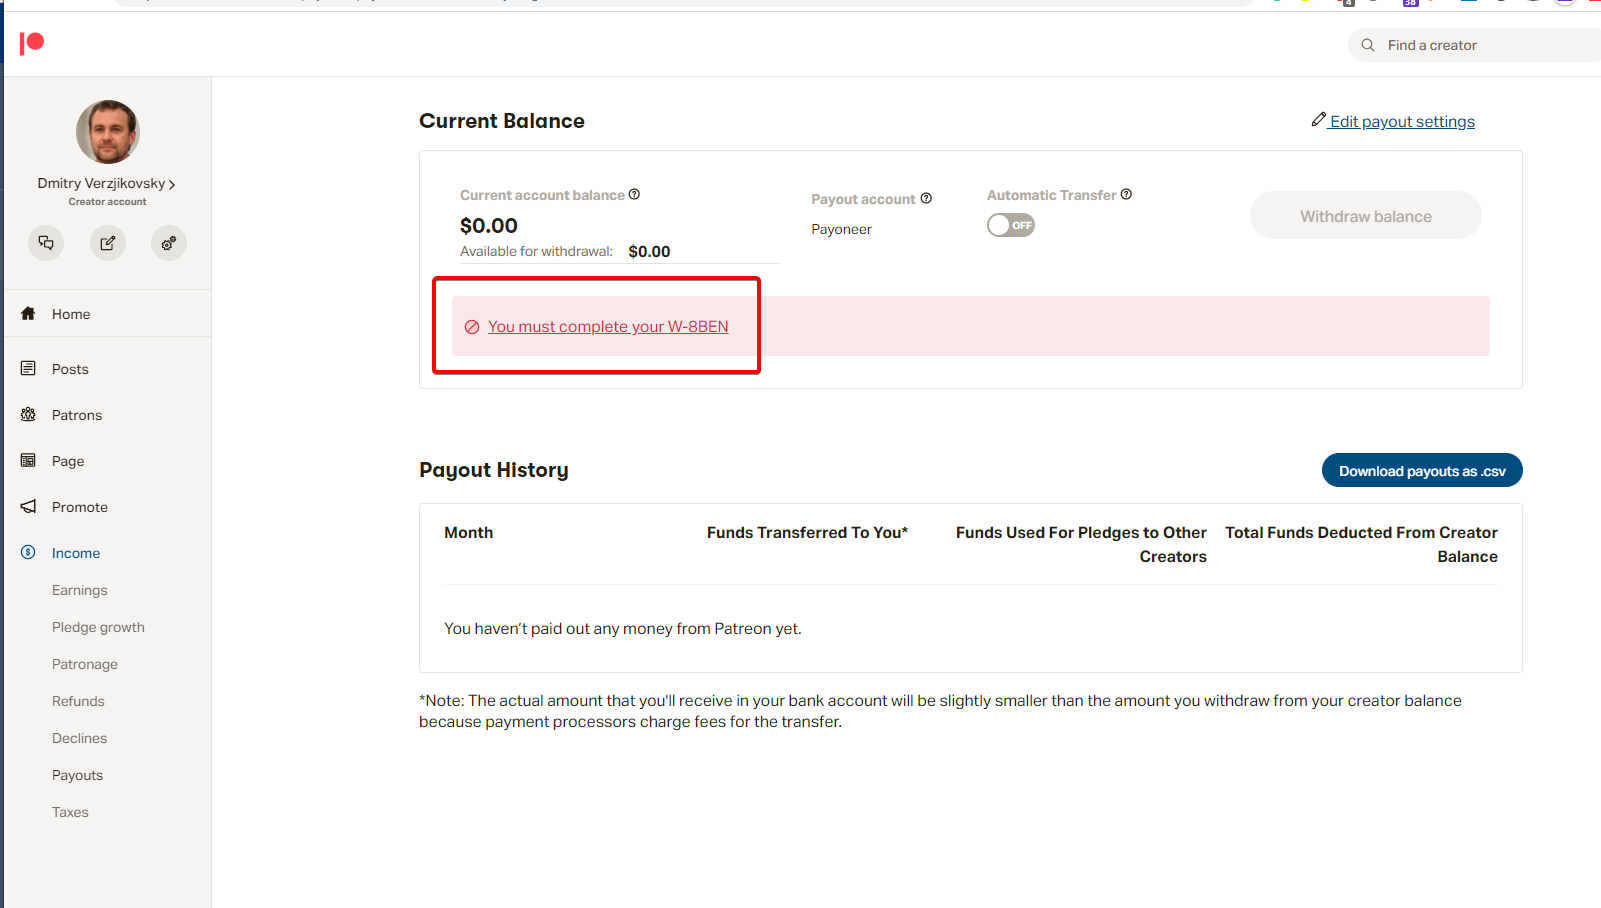Image resolution: width=1601 pixels, height=908 pixels.
Task: Click the Promote megaphone icon
Action: [x=28, y=506]
